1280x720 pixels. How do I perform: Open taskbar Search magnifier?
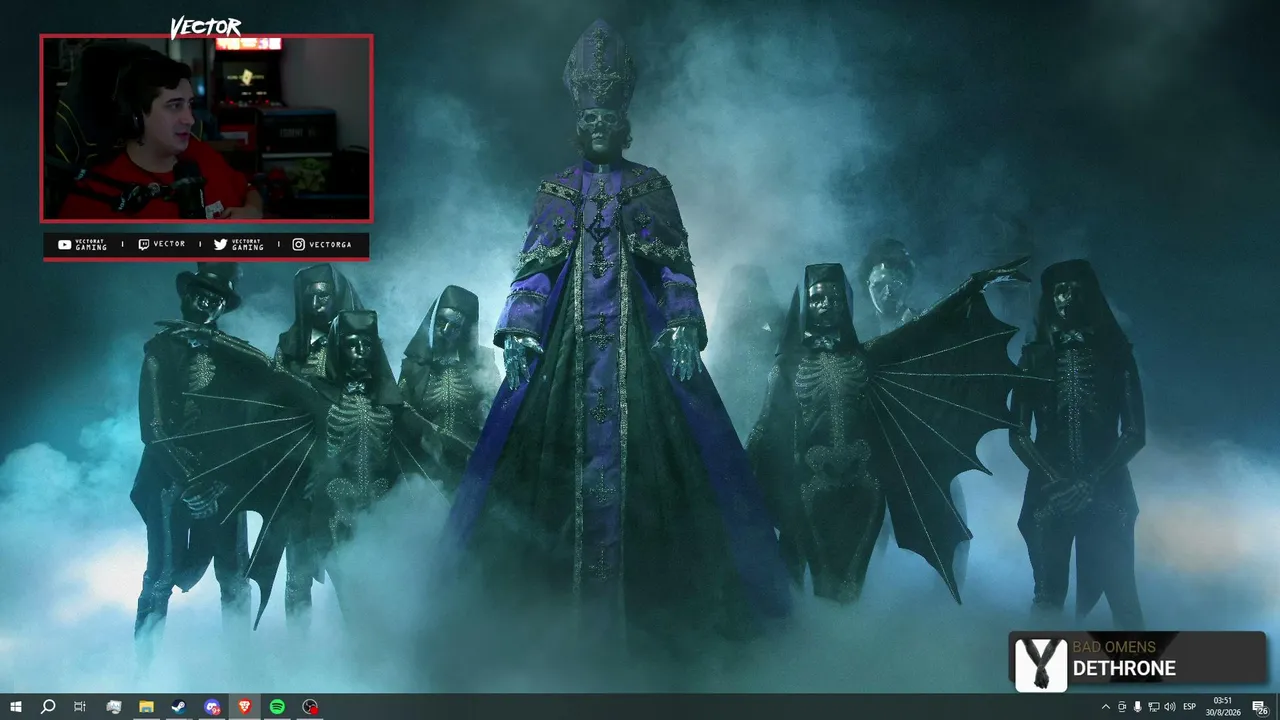pos(47,707)
